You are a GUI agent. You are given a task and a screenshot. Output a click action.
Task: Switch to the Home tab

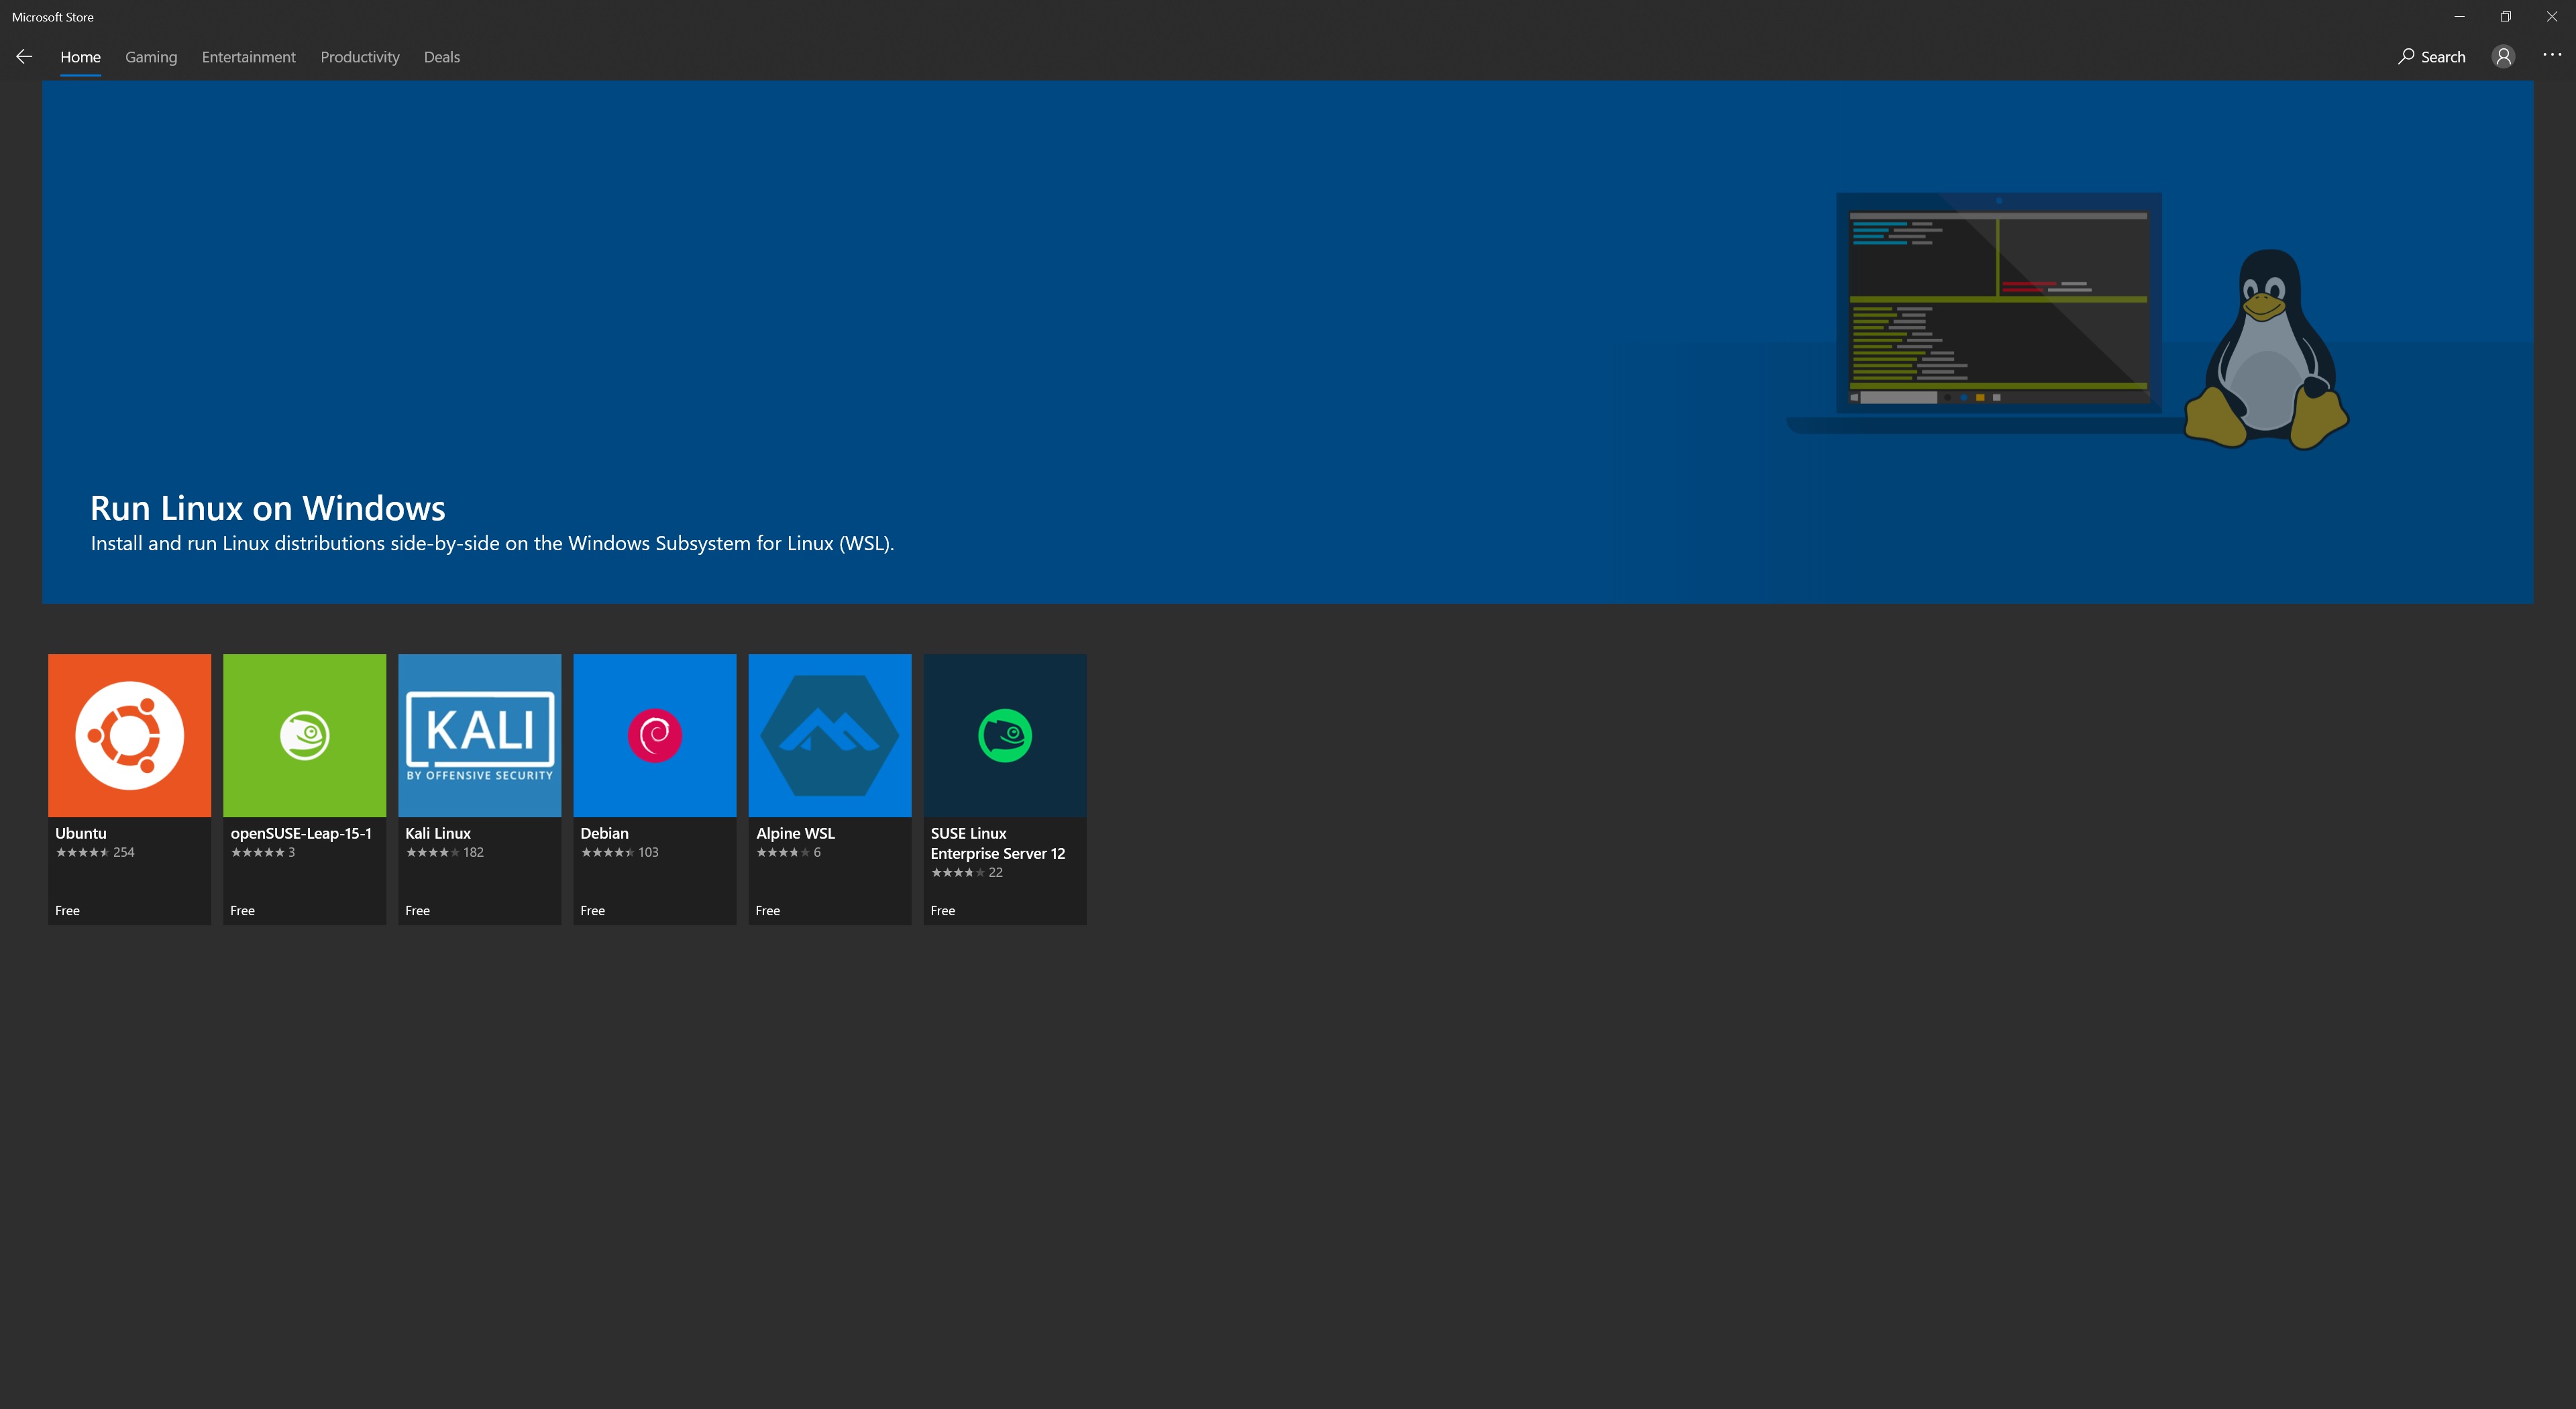coord(80,57)
